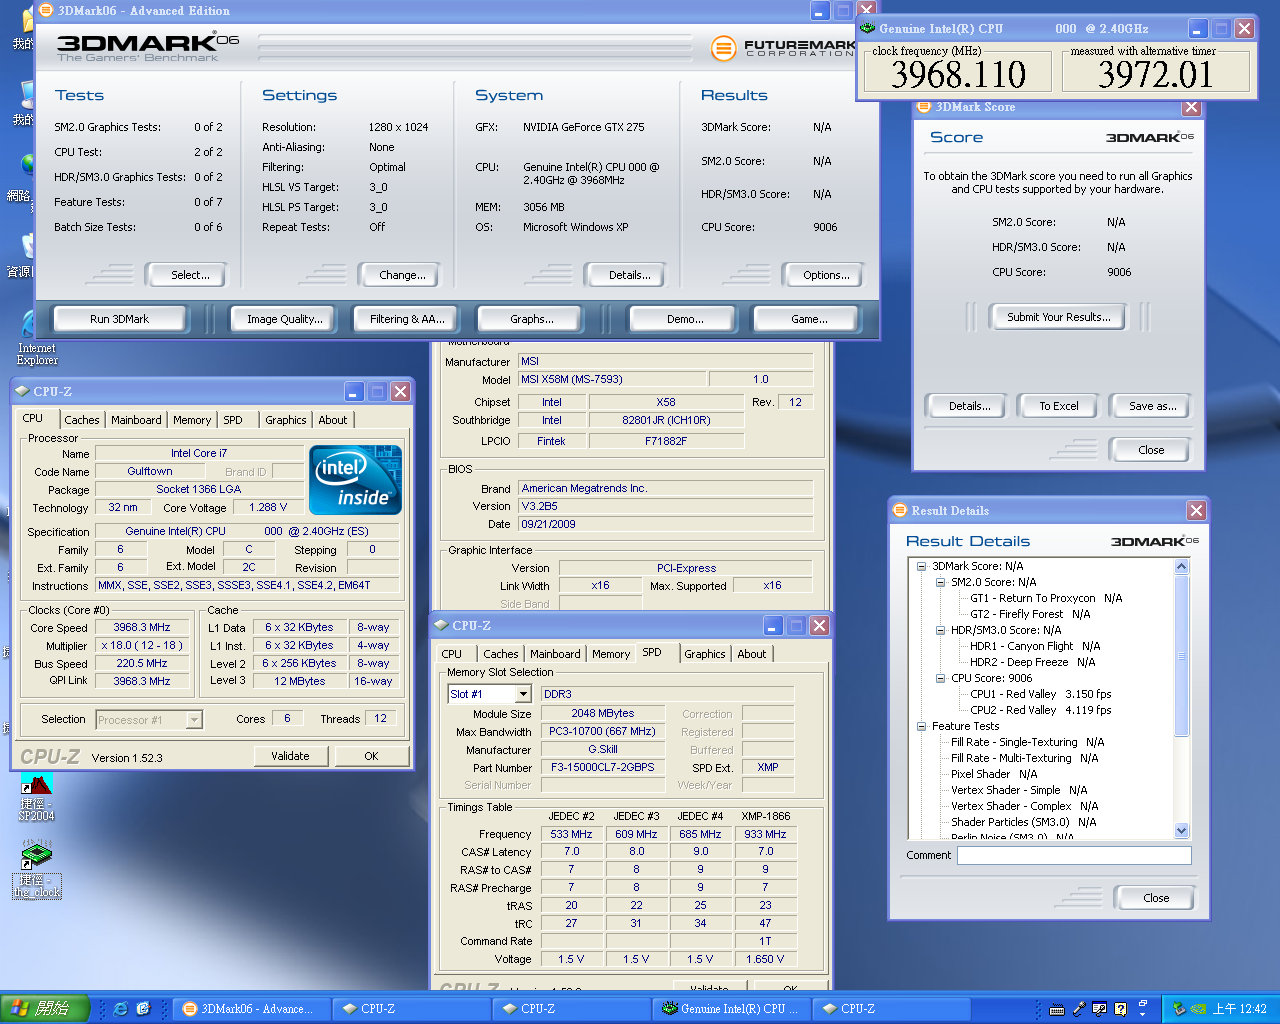Click Run 3DMark button

(x=119, y=319)
